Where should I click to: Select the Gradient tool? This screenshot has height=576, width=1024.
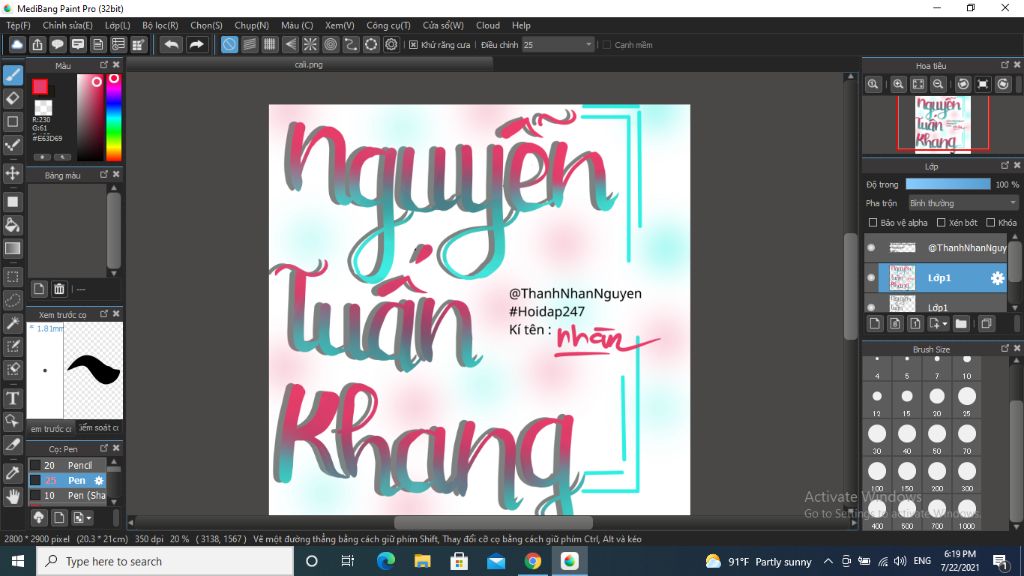coord(12,248)
